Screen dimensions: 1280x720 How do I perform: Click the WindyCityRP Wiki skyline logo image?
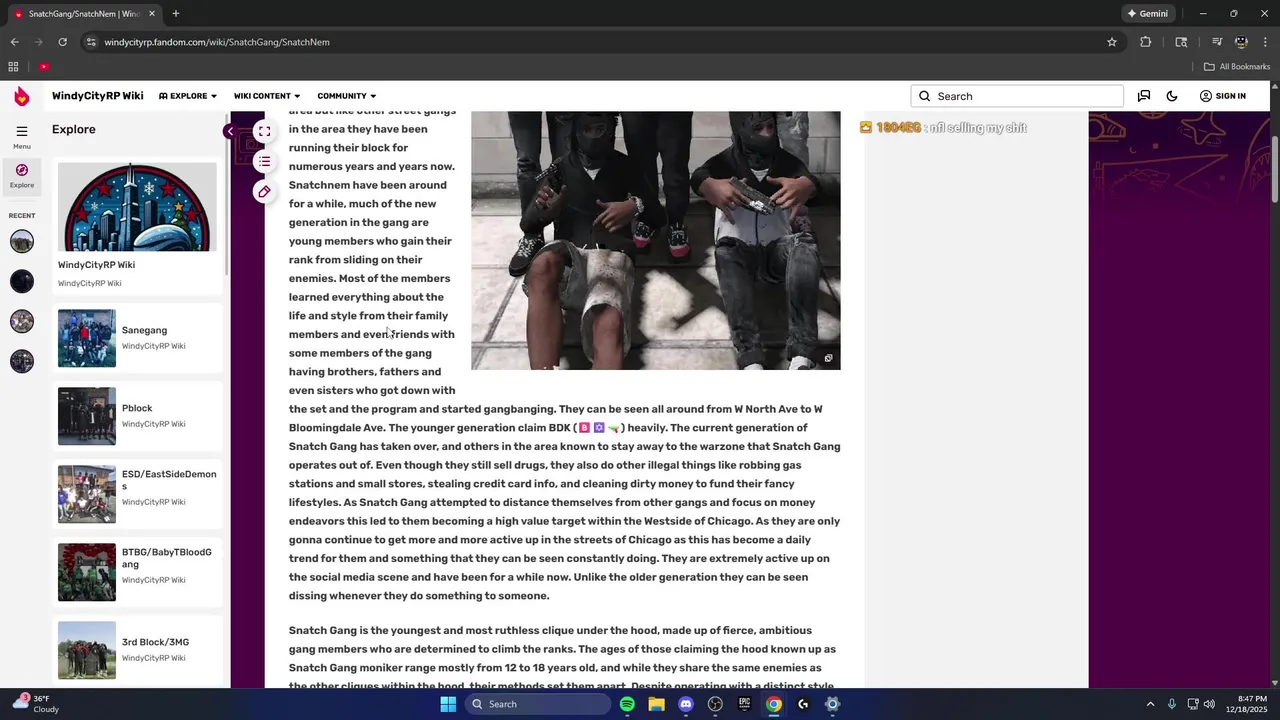[137, 207]
